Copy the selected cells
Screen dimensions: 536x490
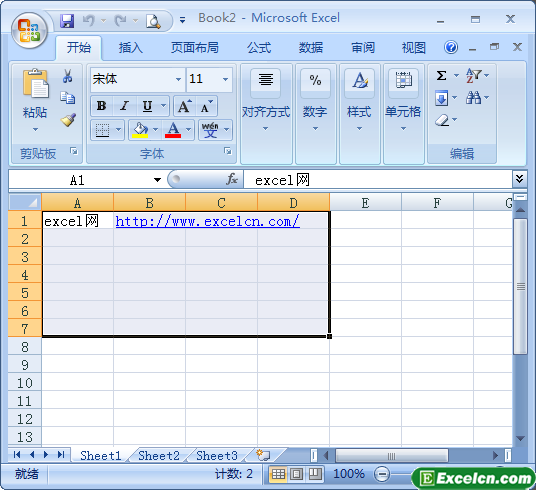pyautogui.click(x=68, y=97)
